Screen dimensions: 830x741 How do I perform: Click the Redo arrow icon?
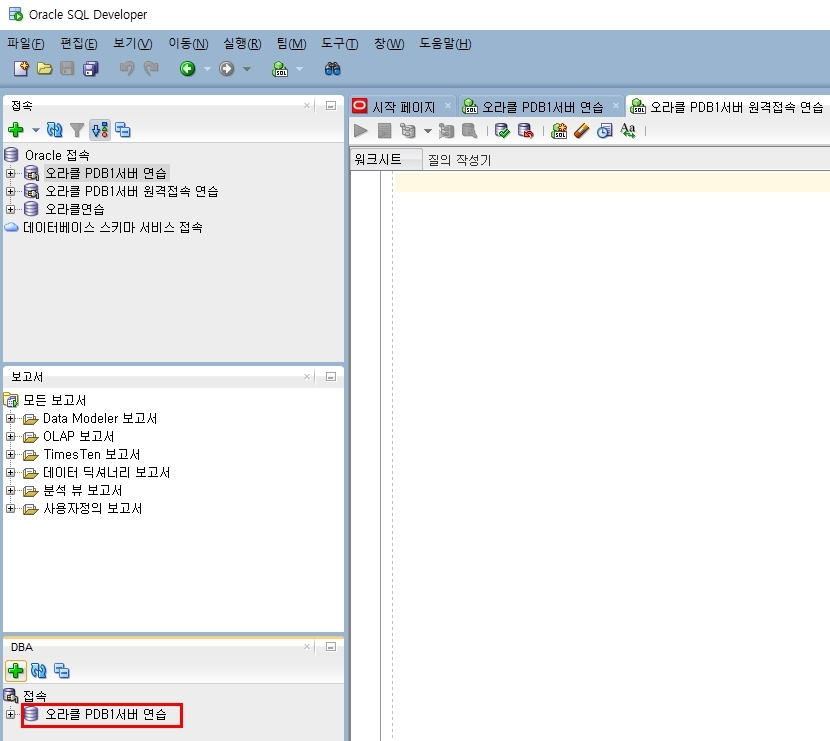[151, 69]
